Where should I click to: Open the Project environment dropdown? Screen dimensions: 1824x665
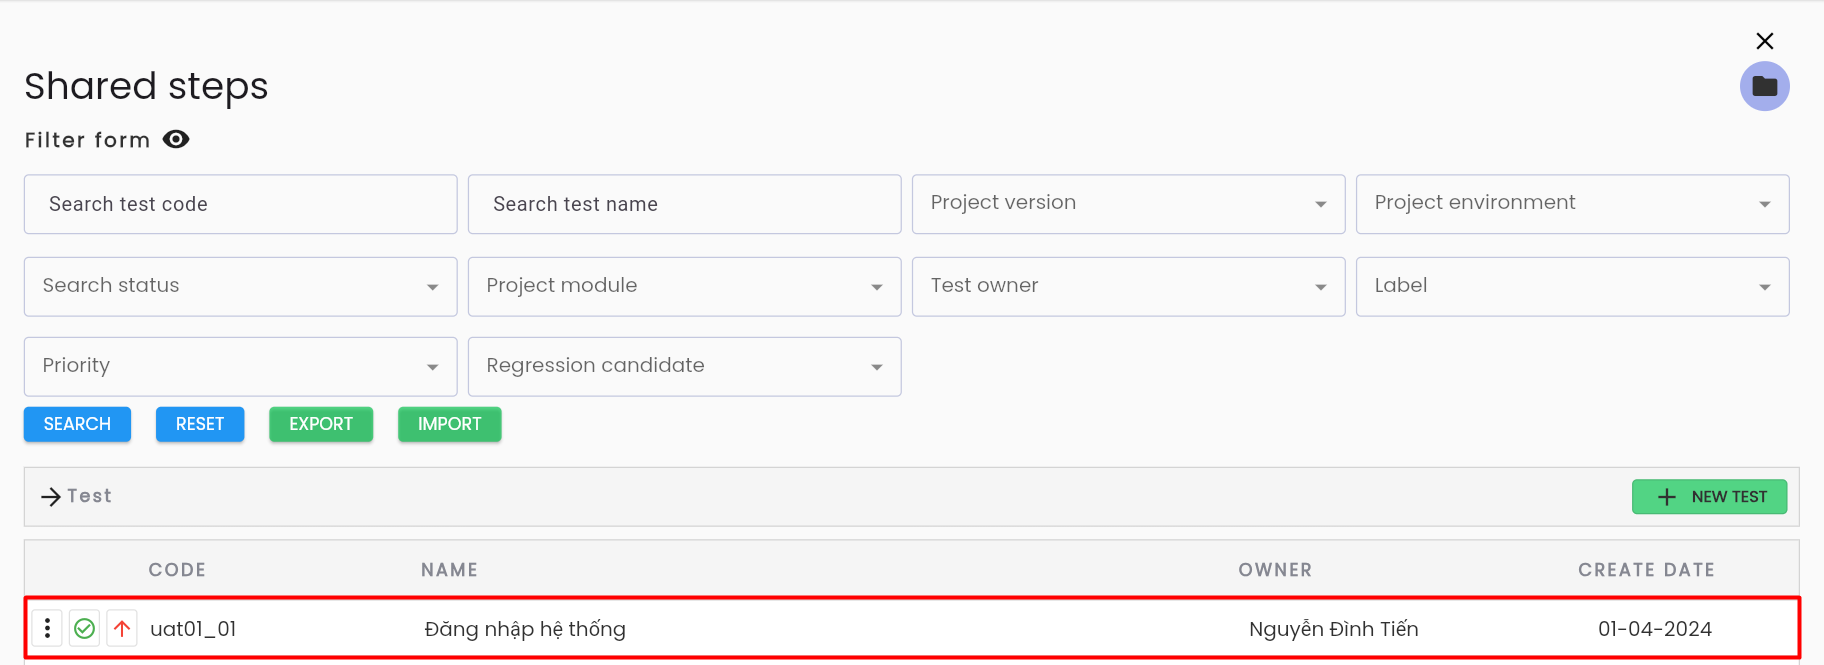[x=1572, y=204]
